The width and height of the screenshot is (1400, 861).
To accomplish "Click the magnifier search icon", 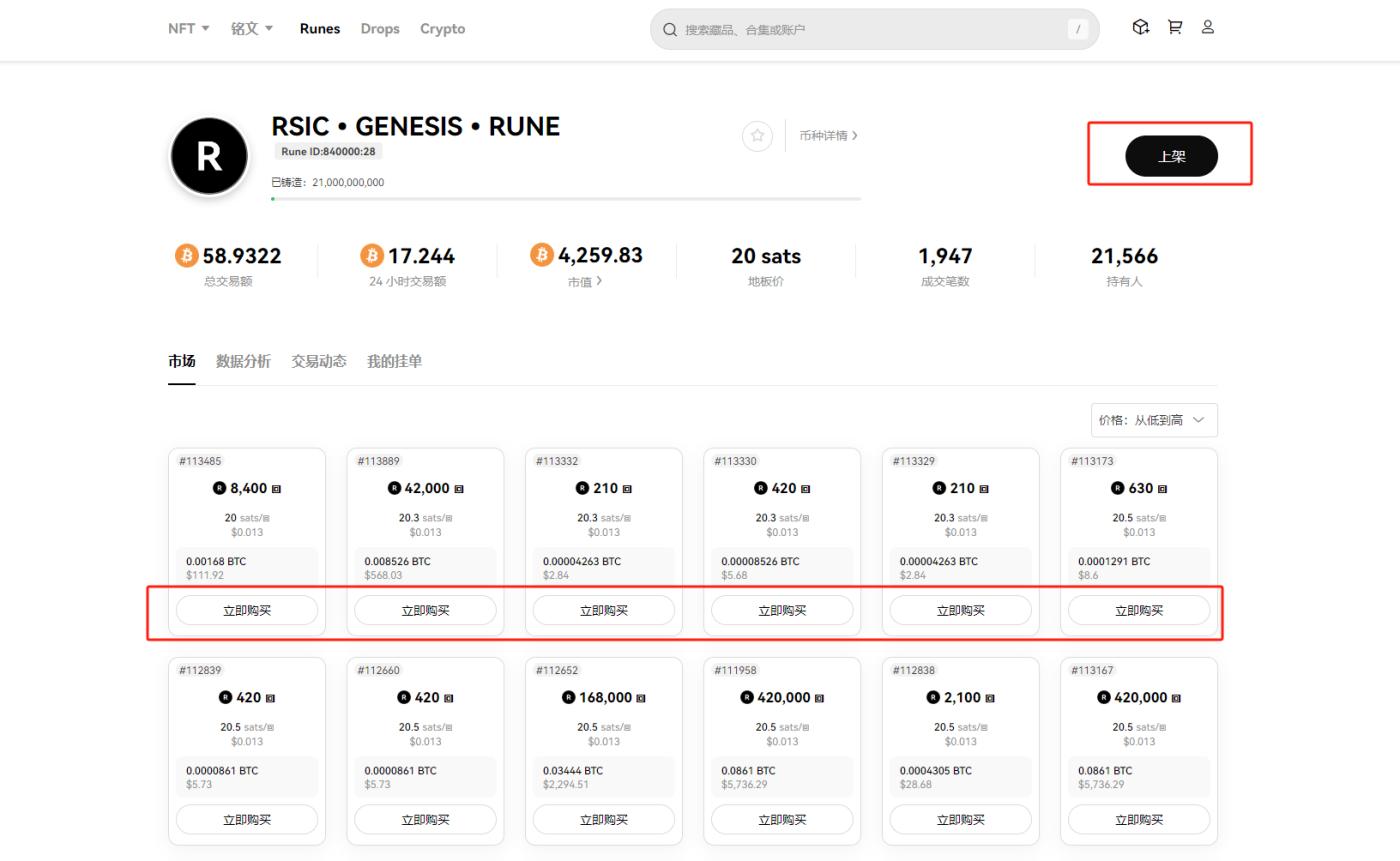I will coord(670,30).
